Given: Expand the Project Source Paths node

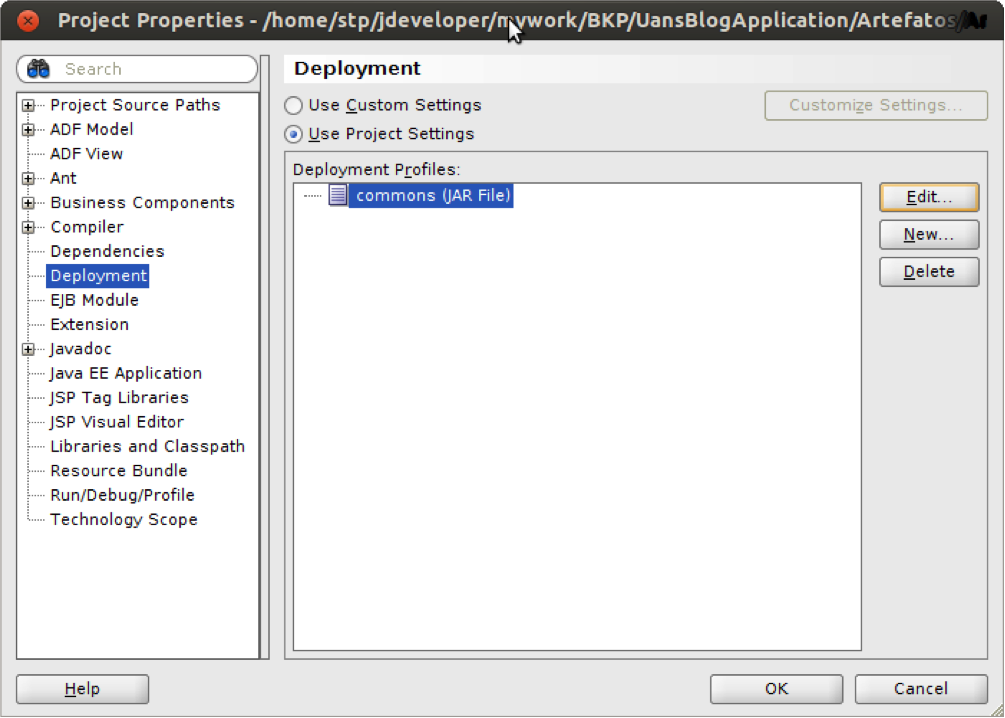Looking at the screenshot, I should click(x=28, y=105).
